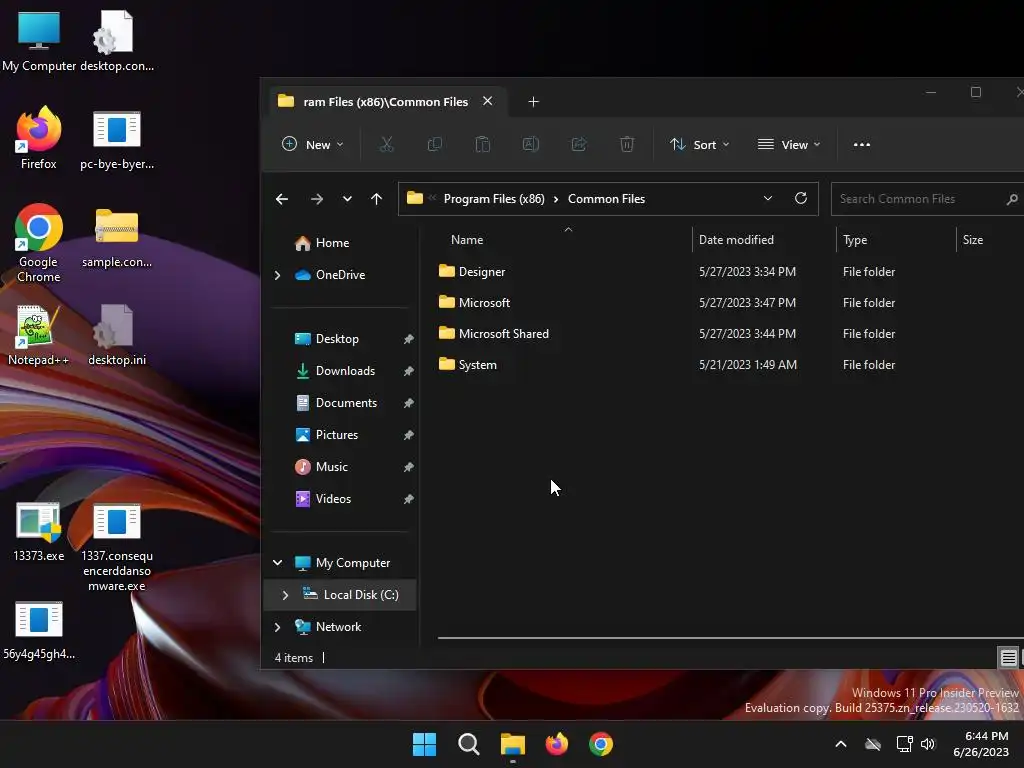Click Common Files breadcrumb
This screenshot has width=1024, height=768.
(x=606, y=199)
